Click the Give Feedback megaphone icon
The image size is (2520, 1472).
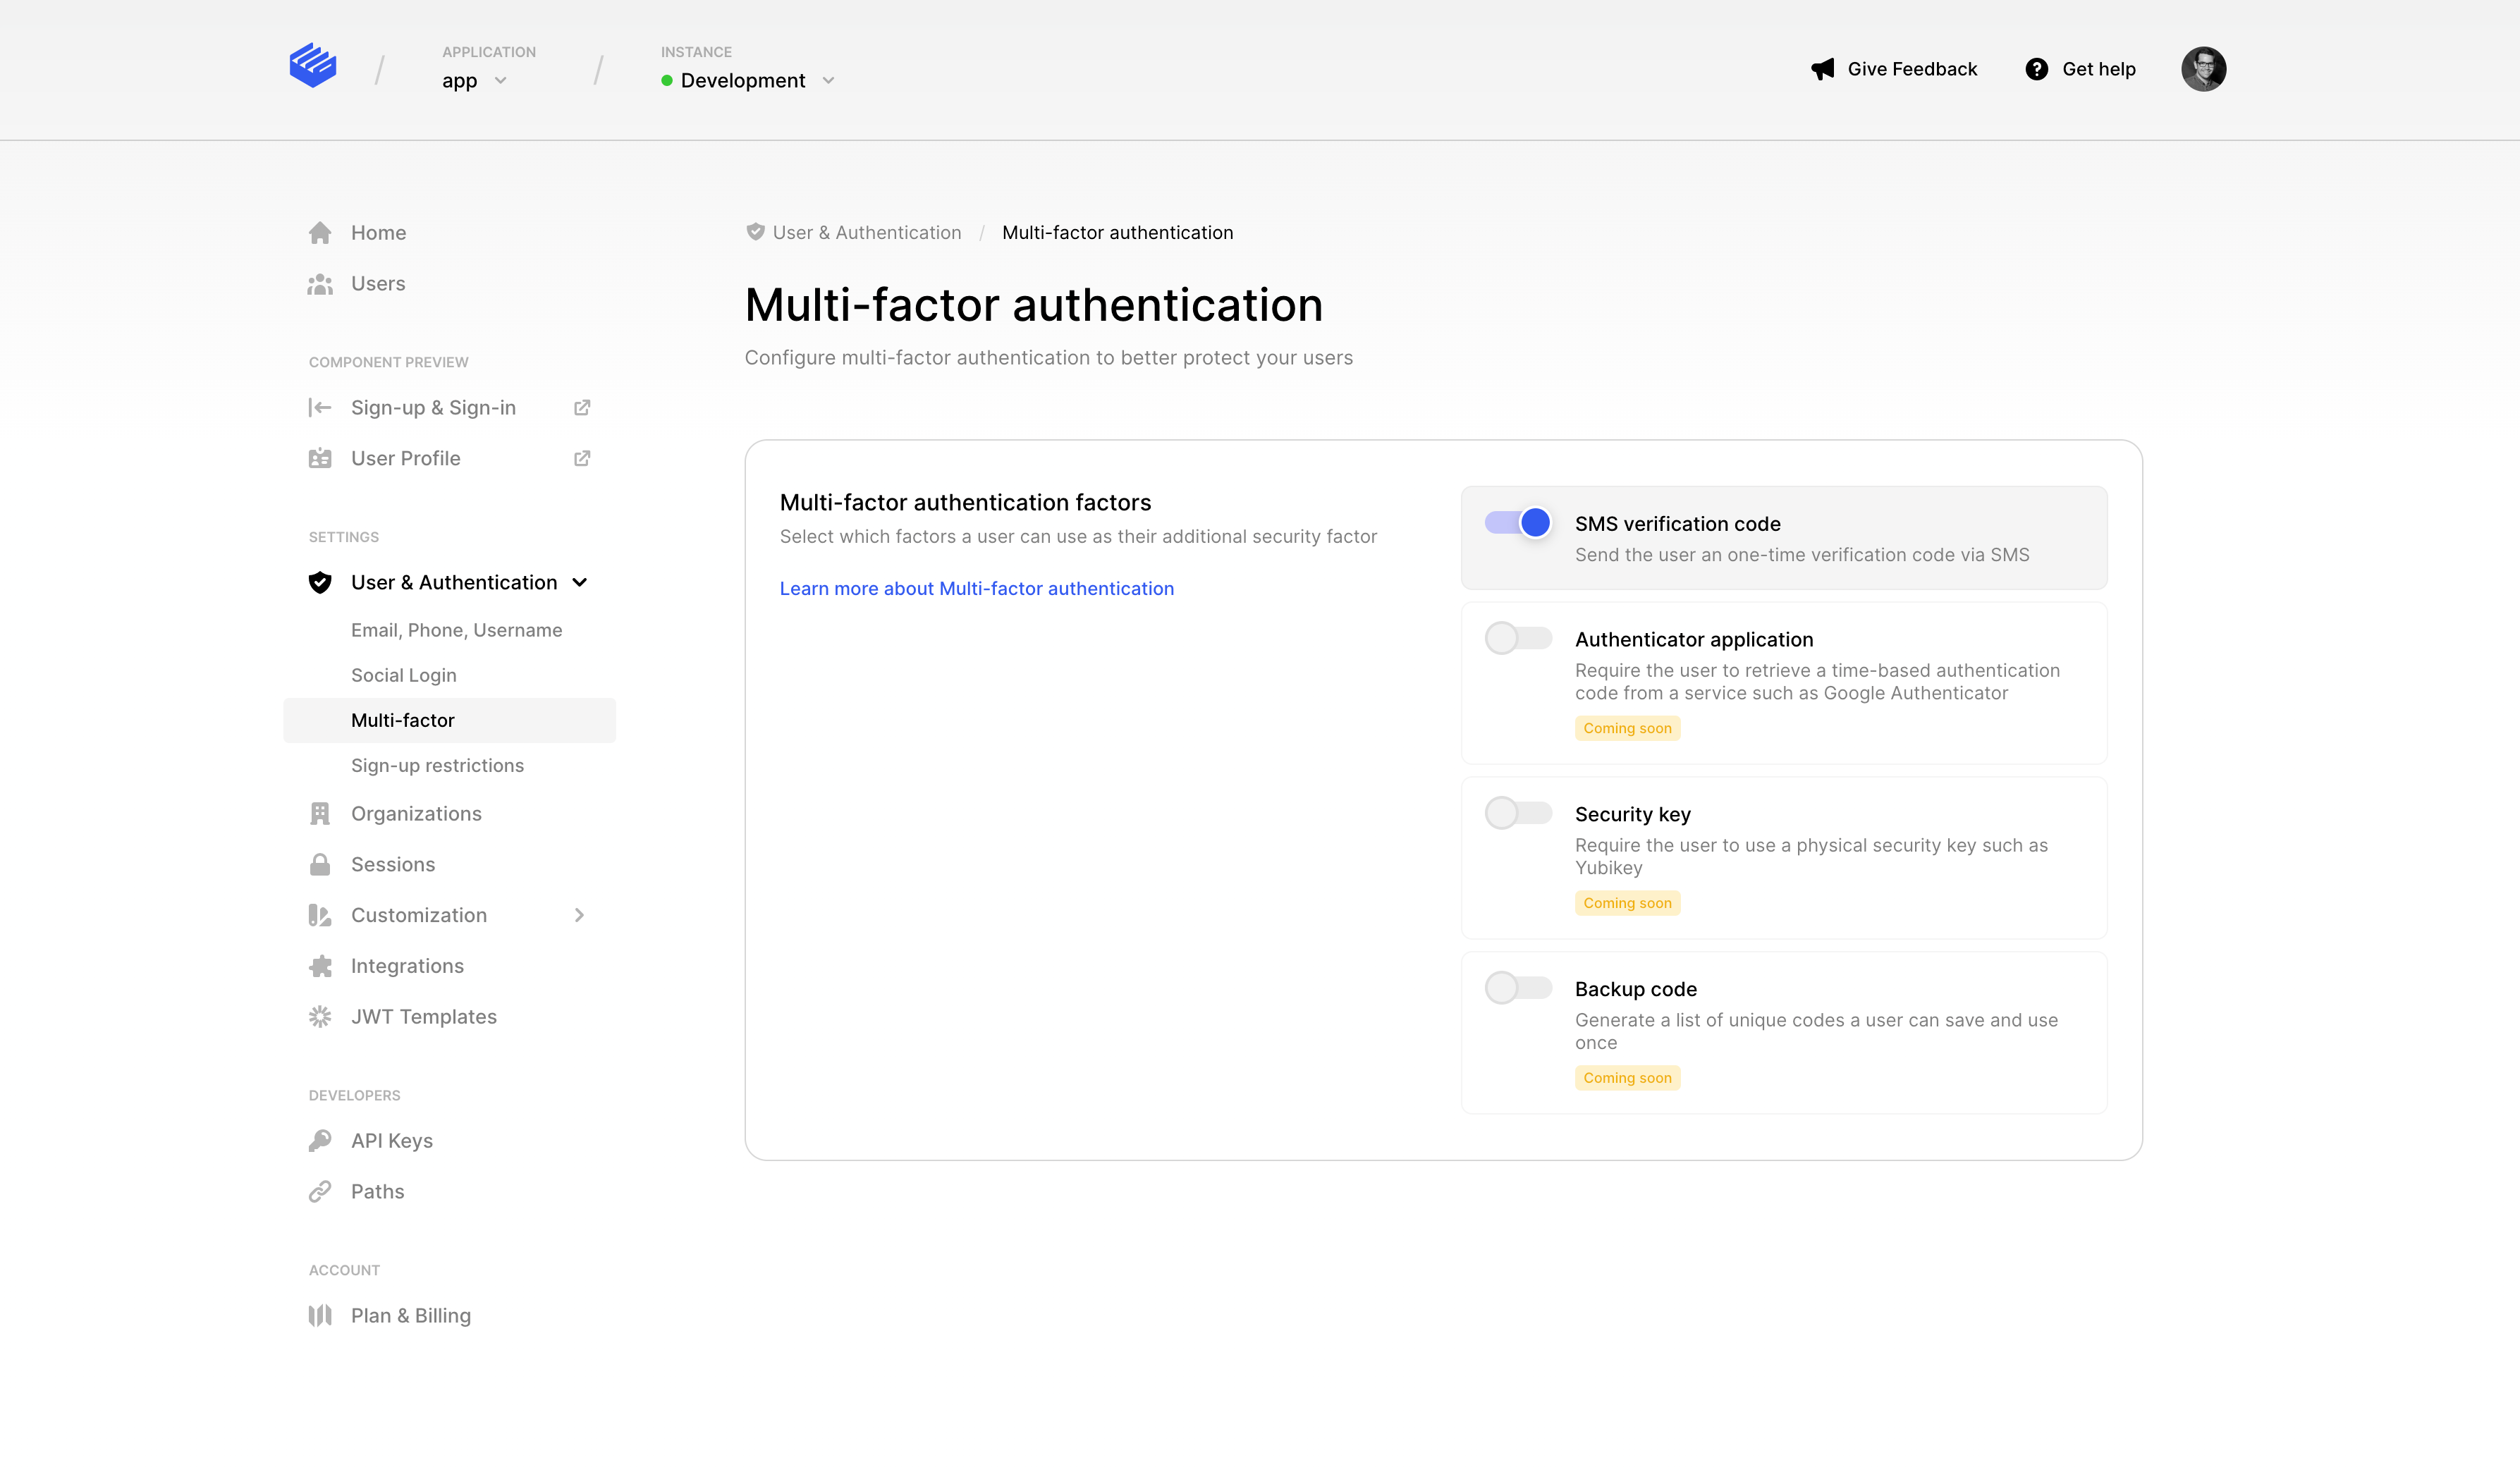pos(1822,69)
